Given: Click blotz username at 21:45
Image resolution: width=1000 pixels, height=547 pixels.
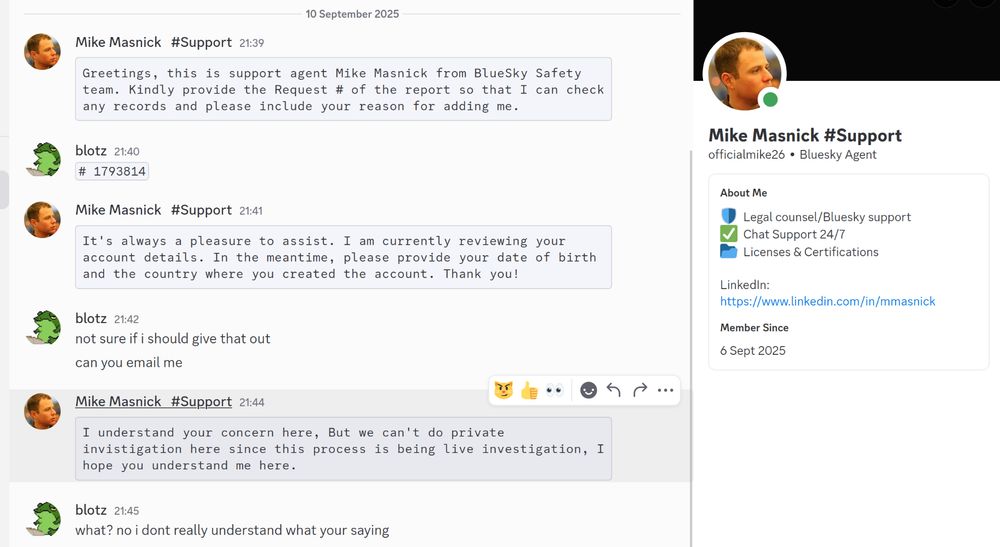Looking at the screenshot, I should point(91,510).
